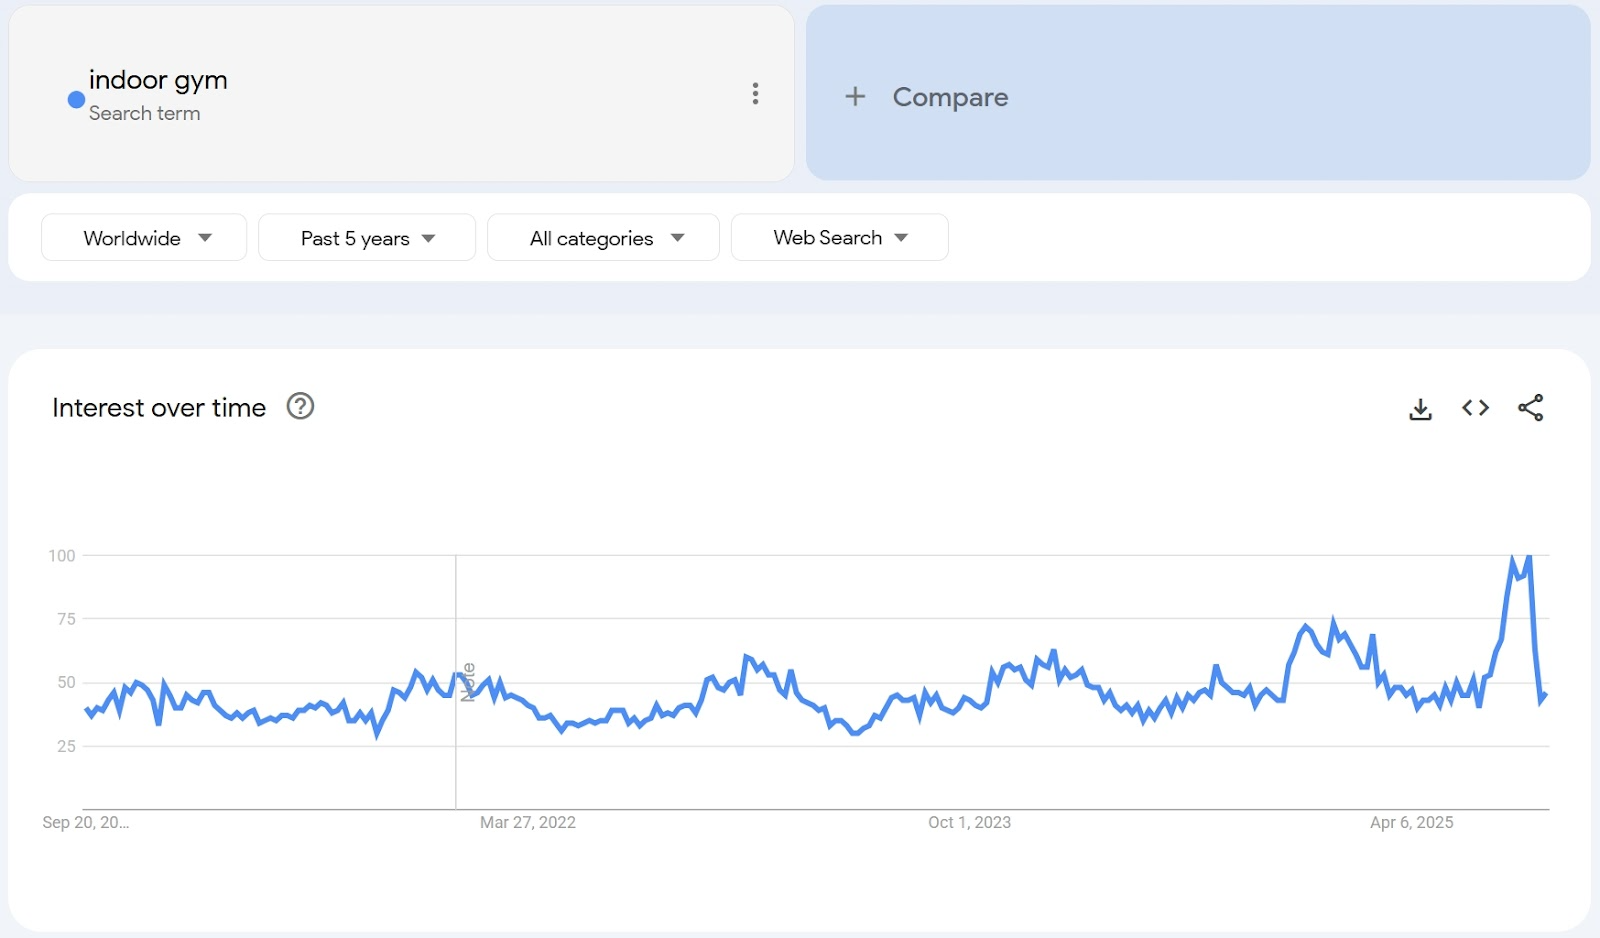The height and width of the screenshot is (938, 1600).
Task: Expand the Past 5 years time range
Action: coord(366,238)
